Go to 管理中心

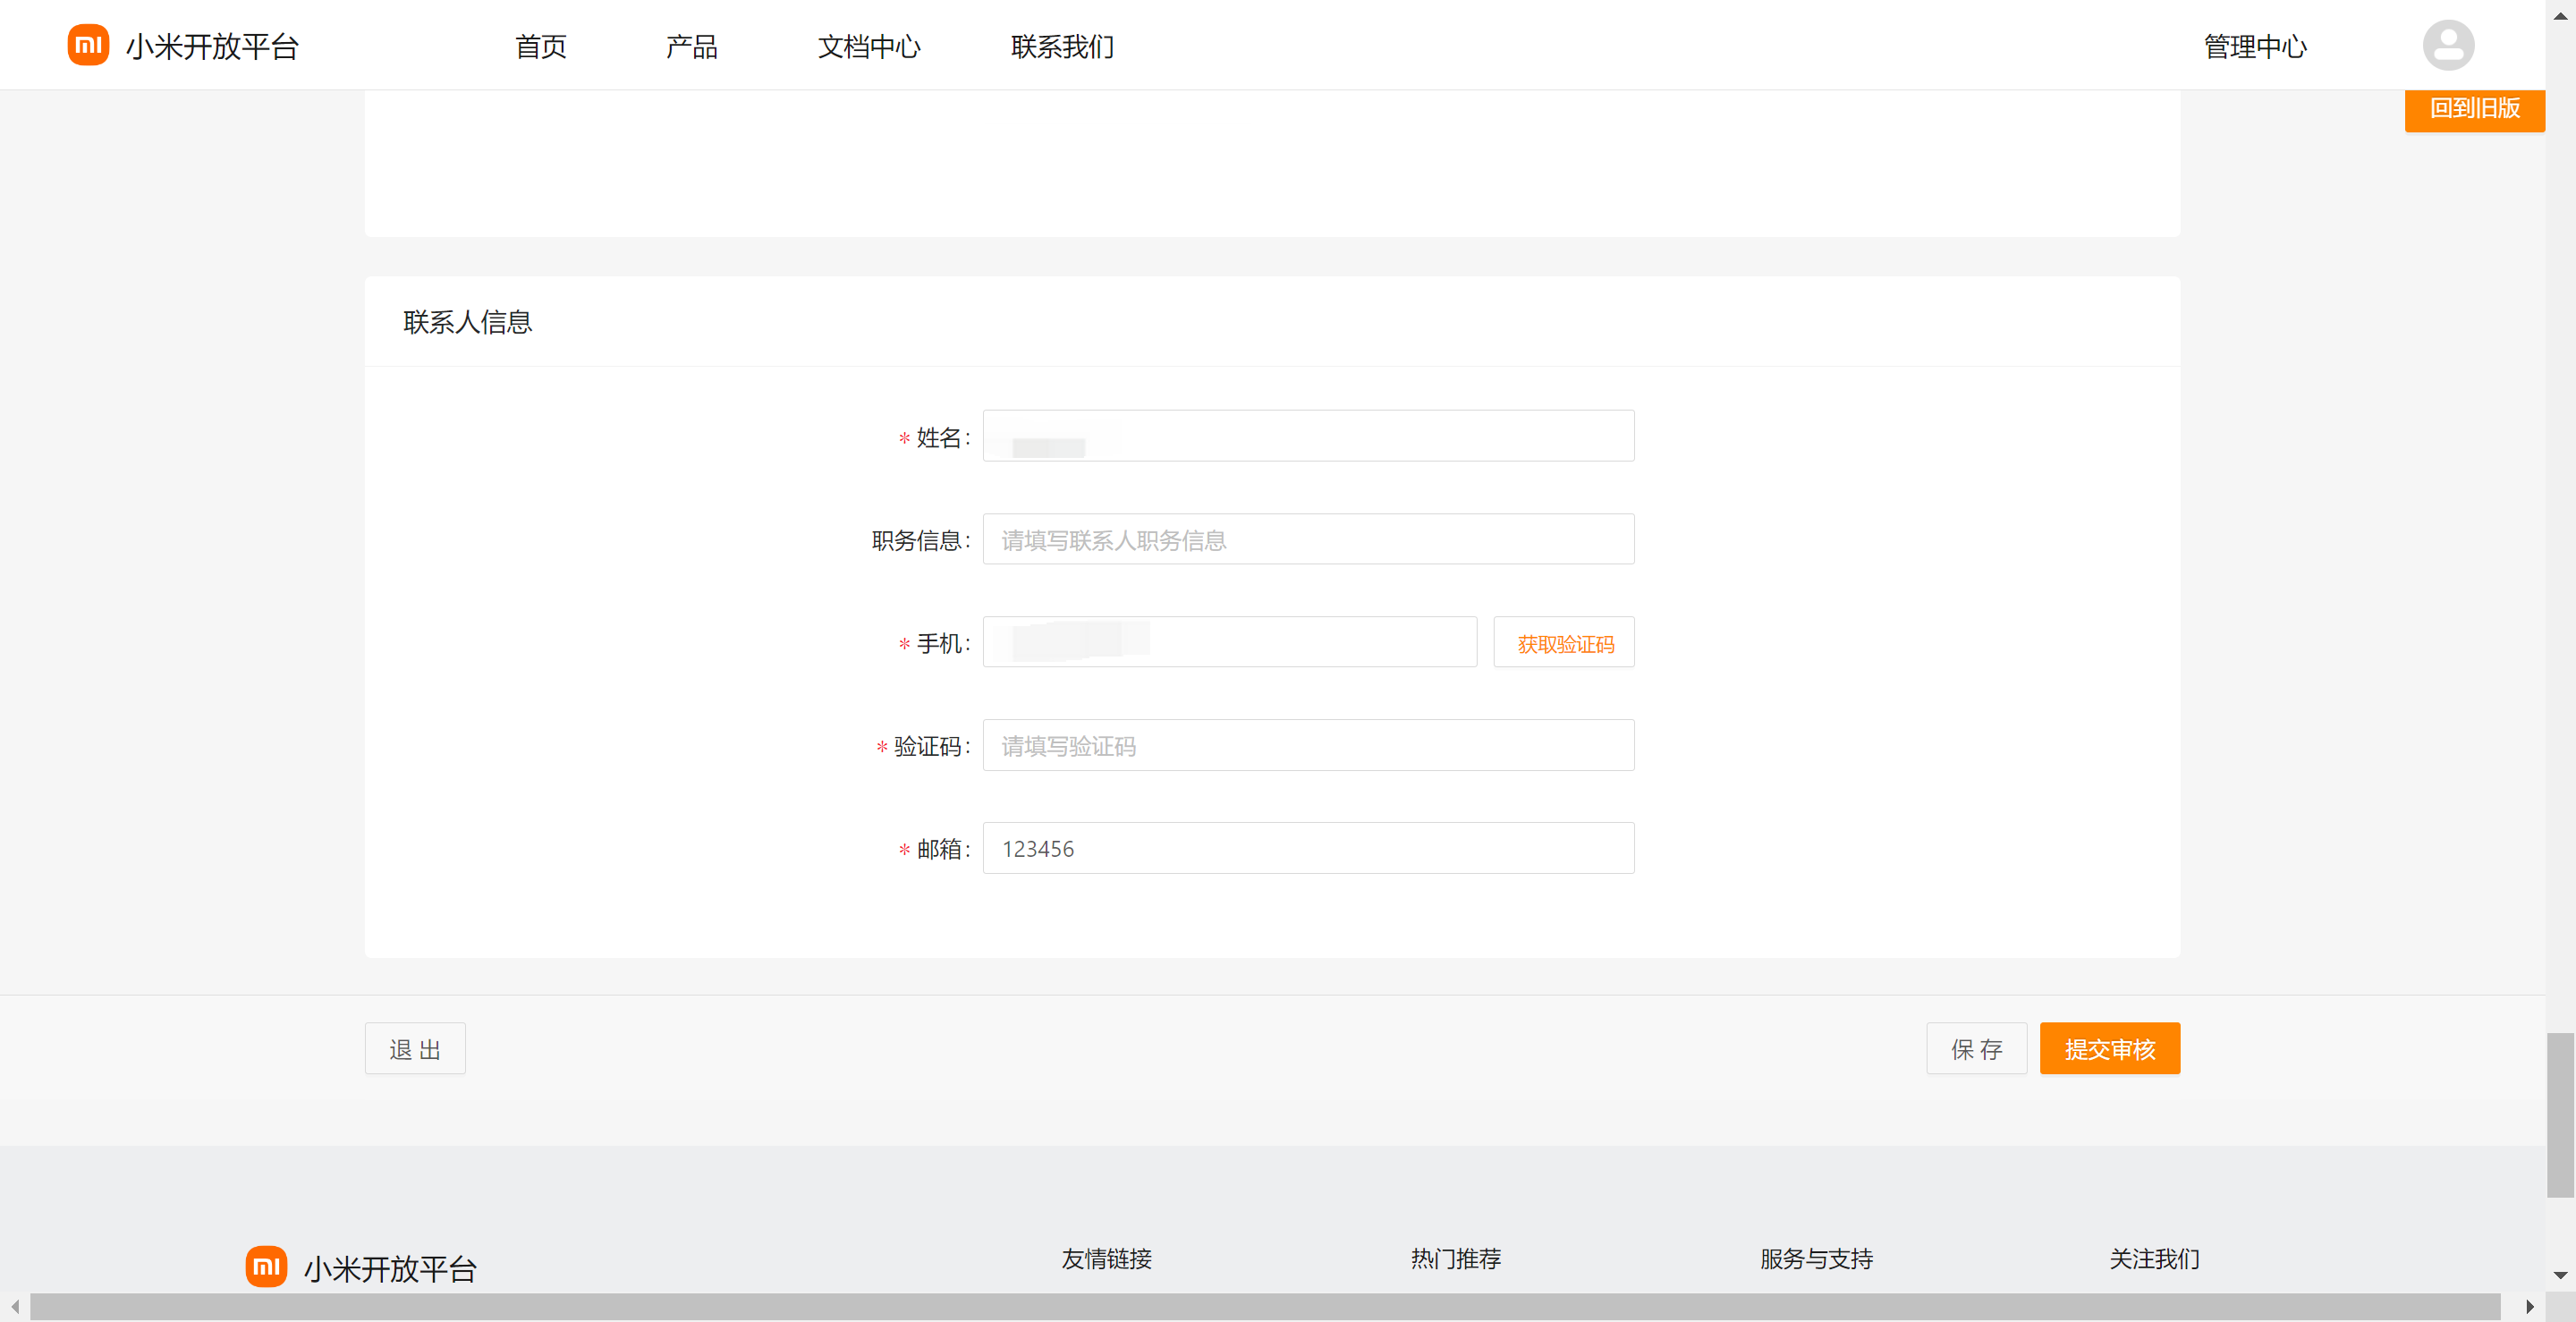2255,46
